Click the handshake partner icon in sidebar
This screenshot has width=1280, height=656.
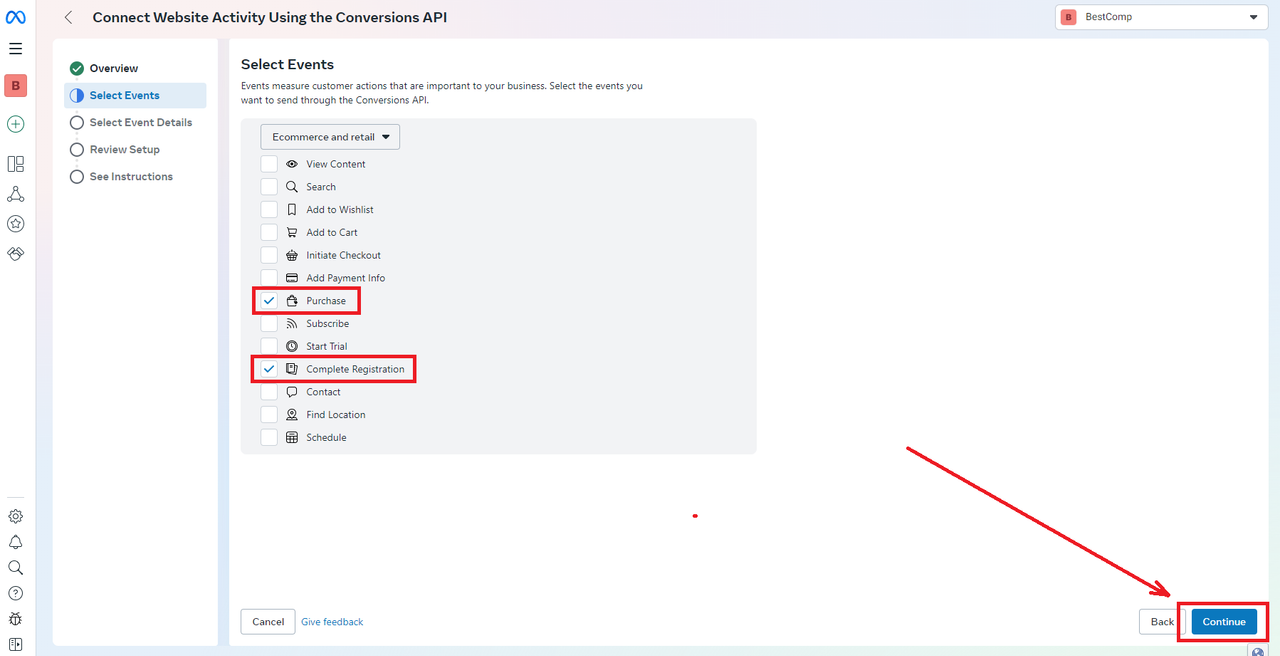pos(15,254)
